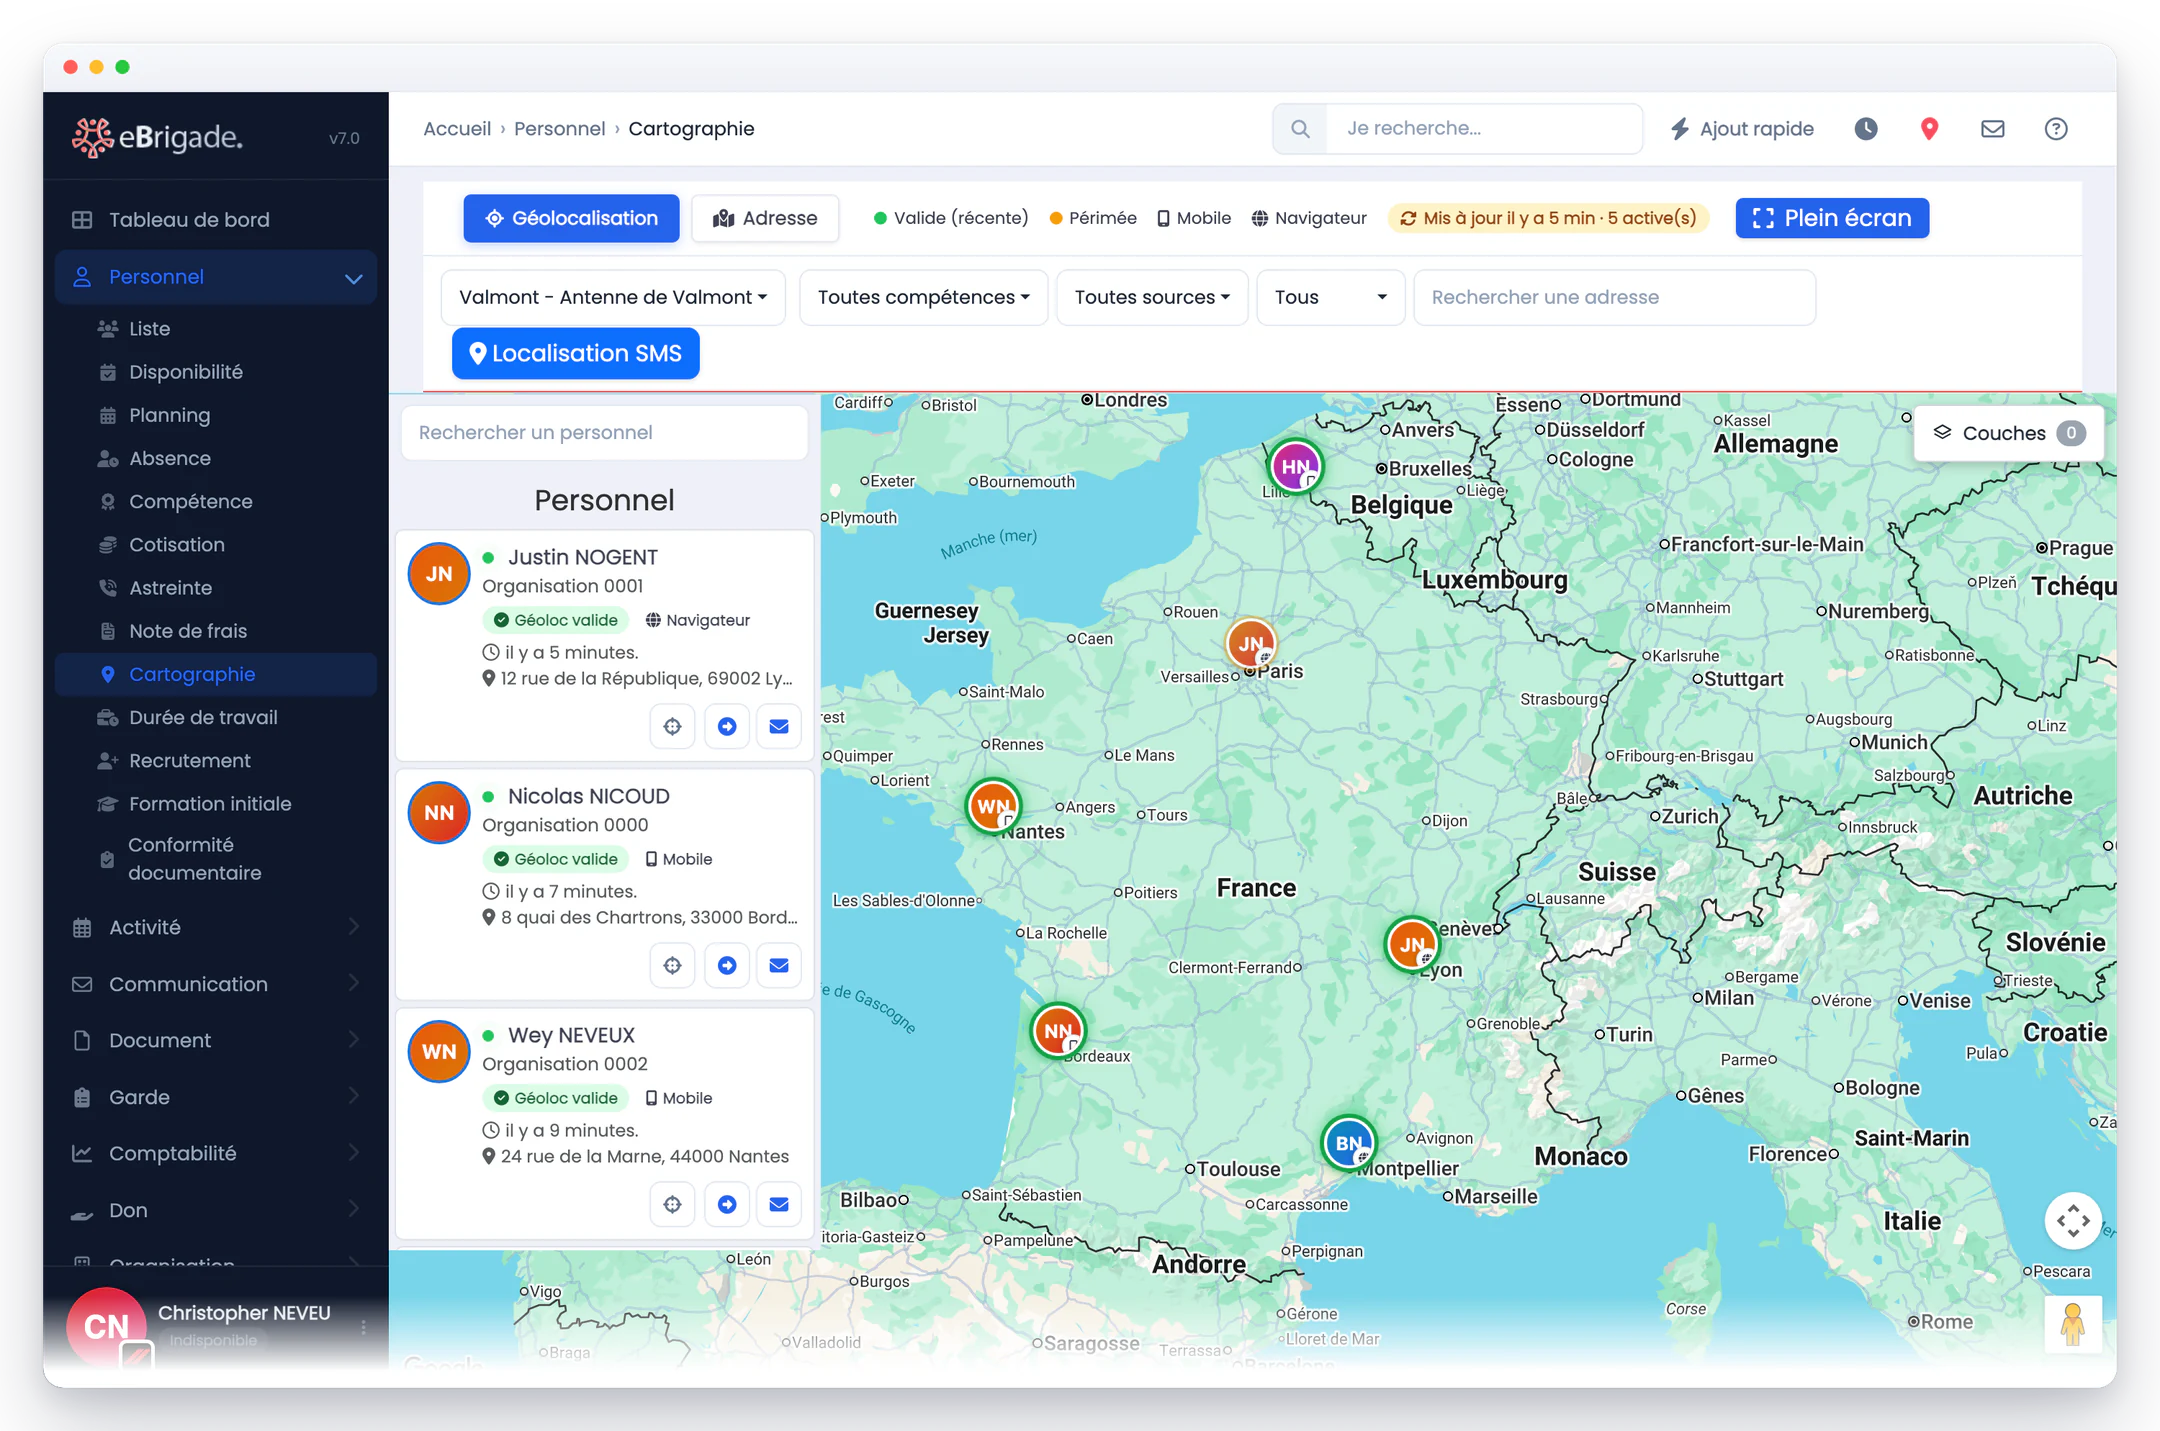Screen dimensions: 2160x1431
Task: Click the map pan control button
Action: 2072,1220
